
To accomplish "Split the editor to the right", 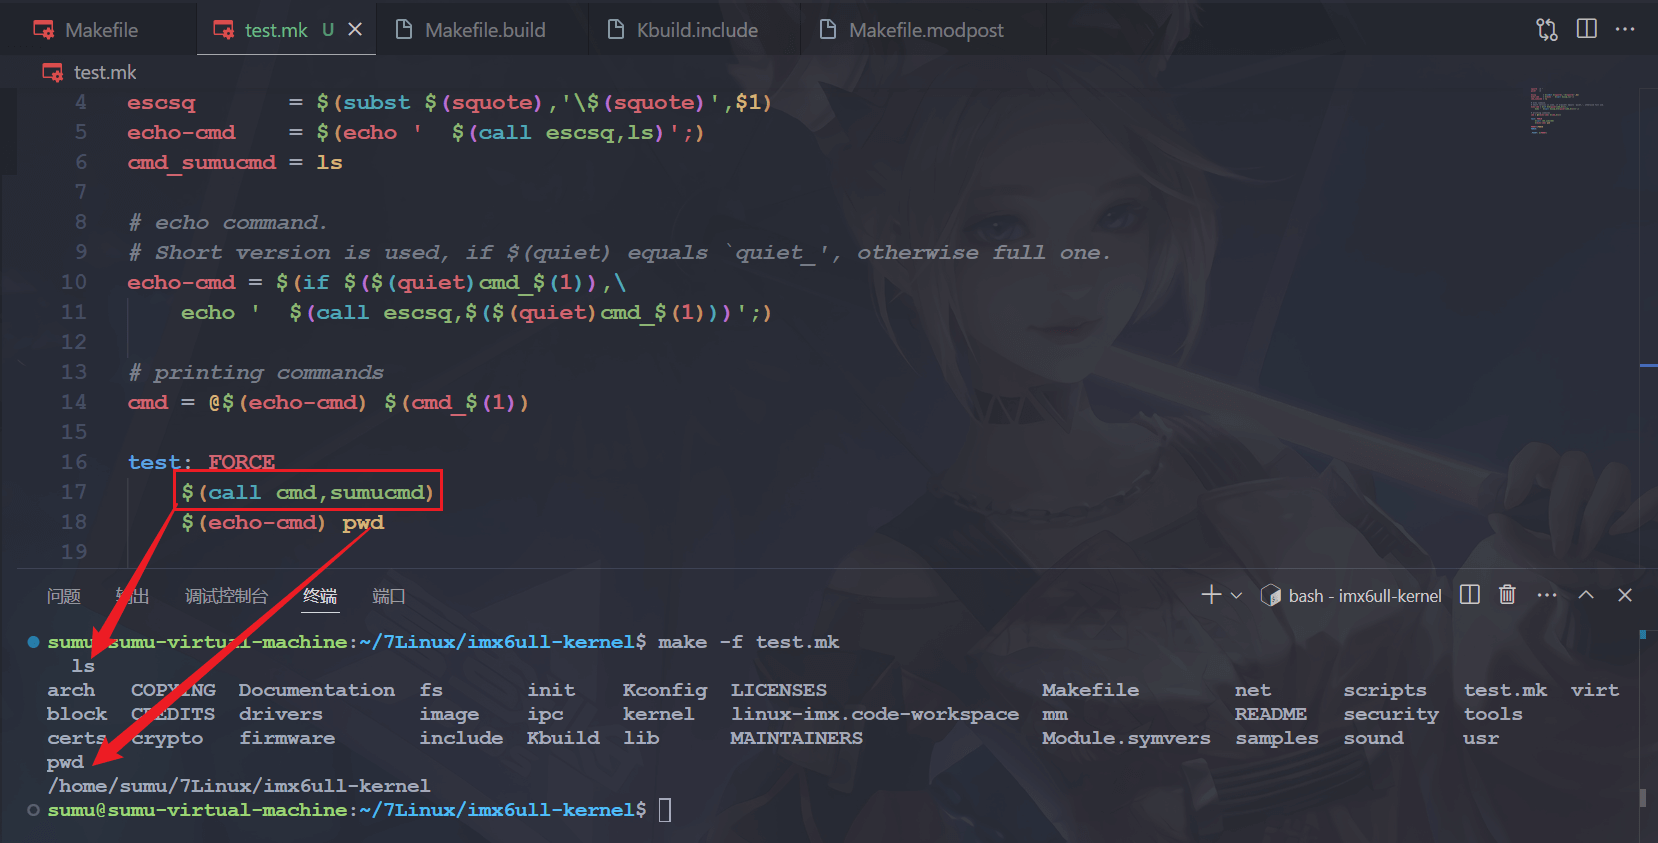I will click(1586, 29).
